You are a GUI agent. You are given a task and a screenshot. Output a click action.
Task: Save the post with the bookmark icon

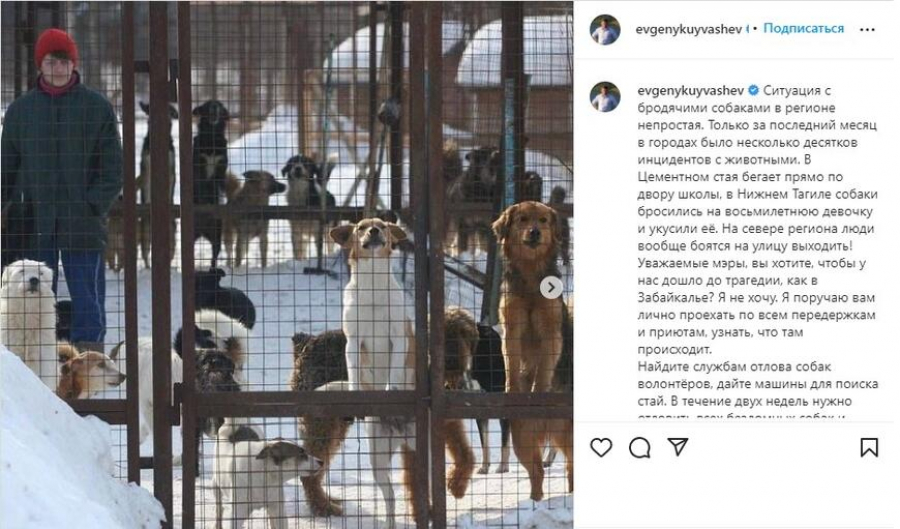coord(869,448)
